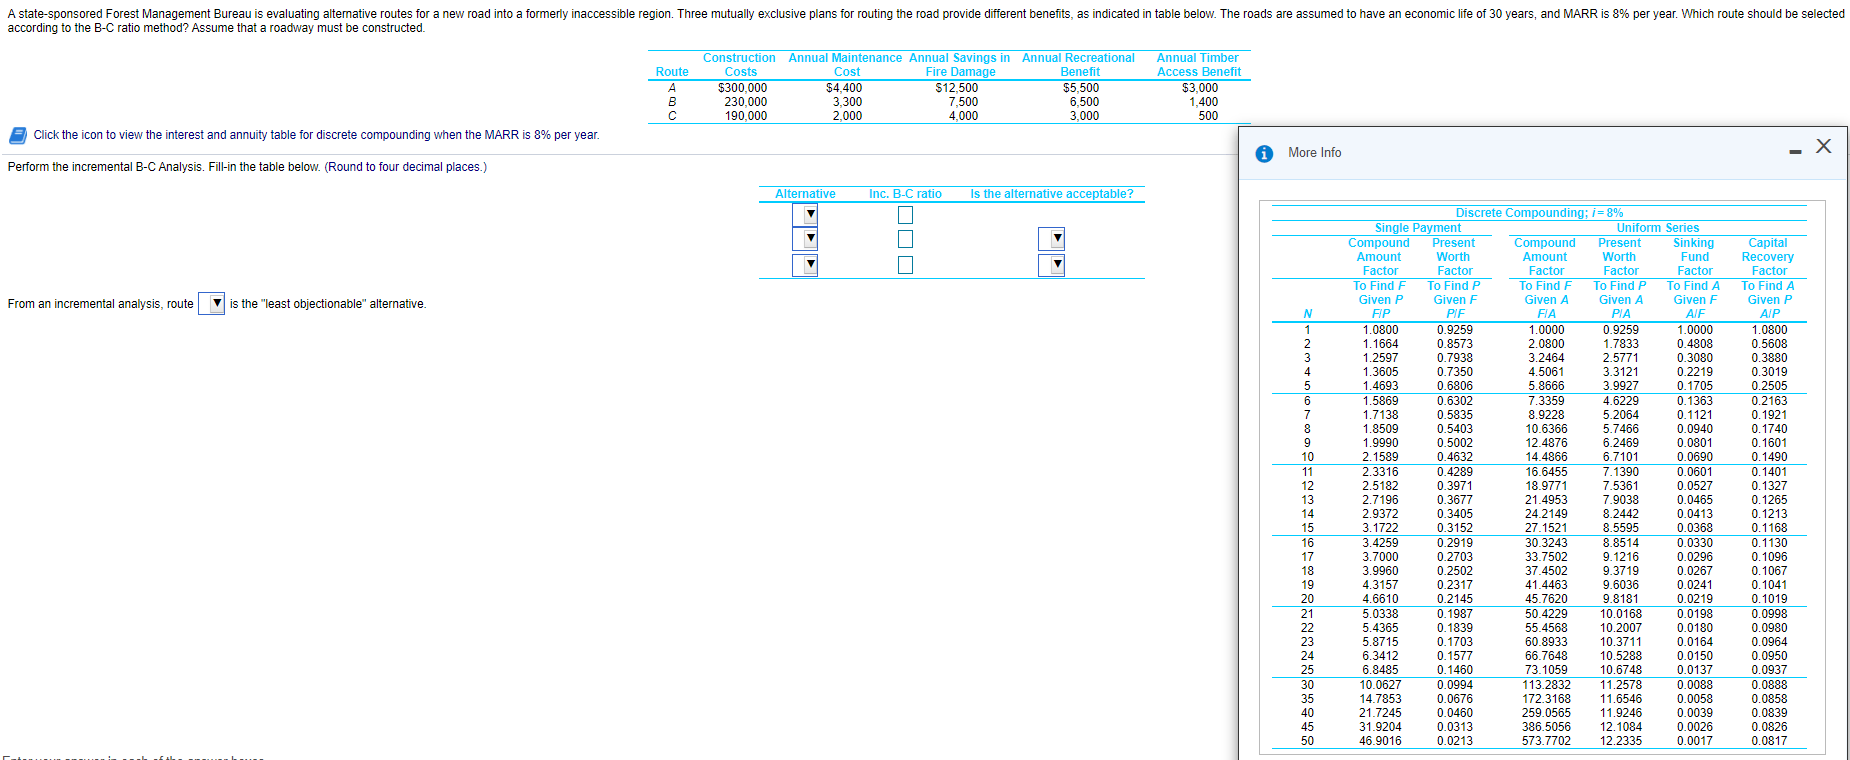Expand the second row Alternative dropdown

(x=805, y=239)
